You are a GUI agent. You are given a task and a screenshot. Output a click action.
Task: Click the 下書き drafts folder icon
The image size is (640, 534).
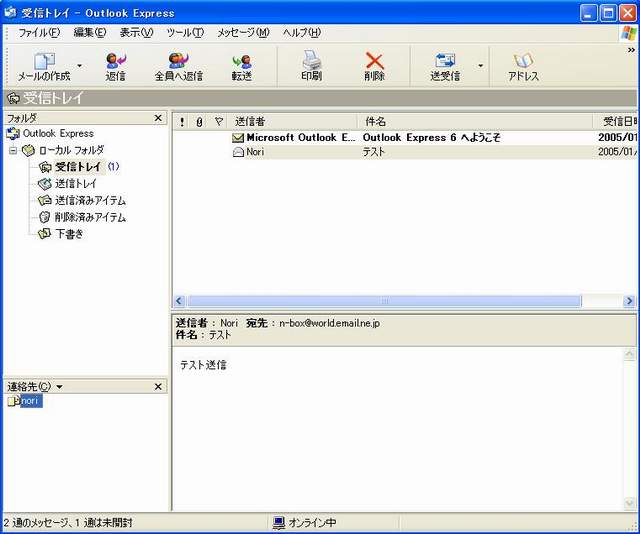point(44,234)
